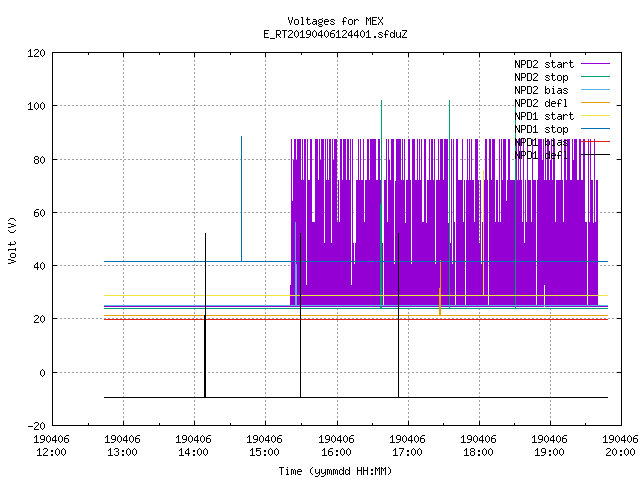Click the orange NPD2 defl spike near 17:27
The width and height of the screenshot is (640, 480).
440,288
